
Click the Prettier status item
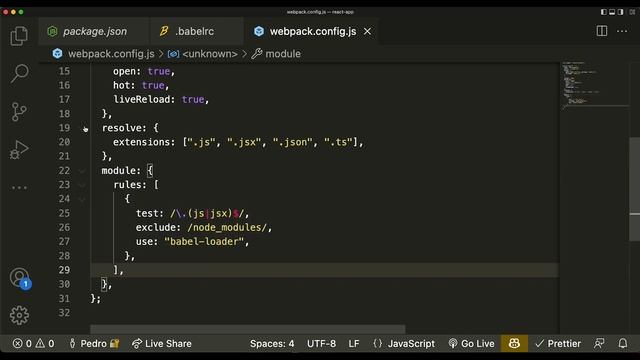558,344
